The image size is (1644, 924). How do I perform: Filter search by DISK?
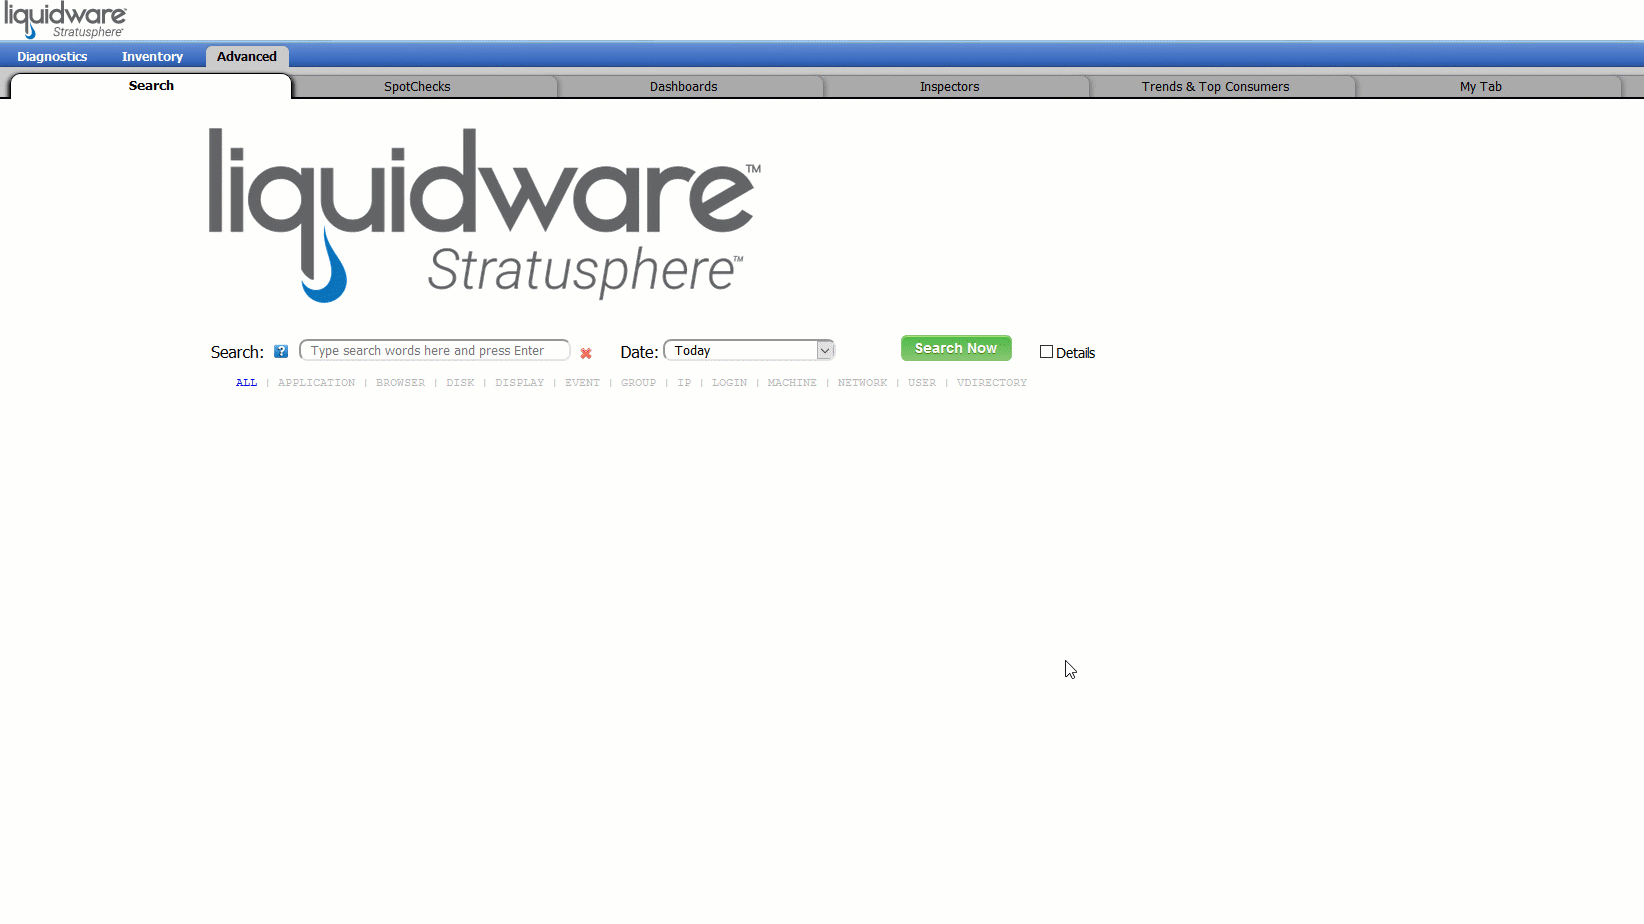460,383
